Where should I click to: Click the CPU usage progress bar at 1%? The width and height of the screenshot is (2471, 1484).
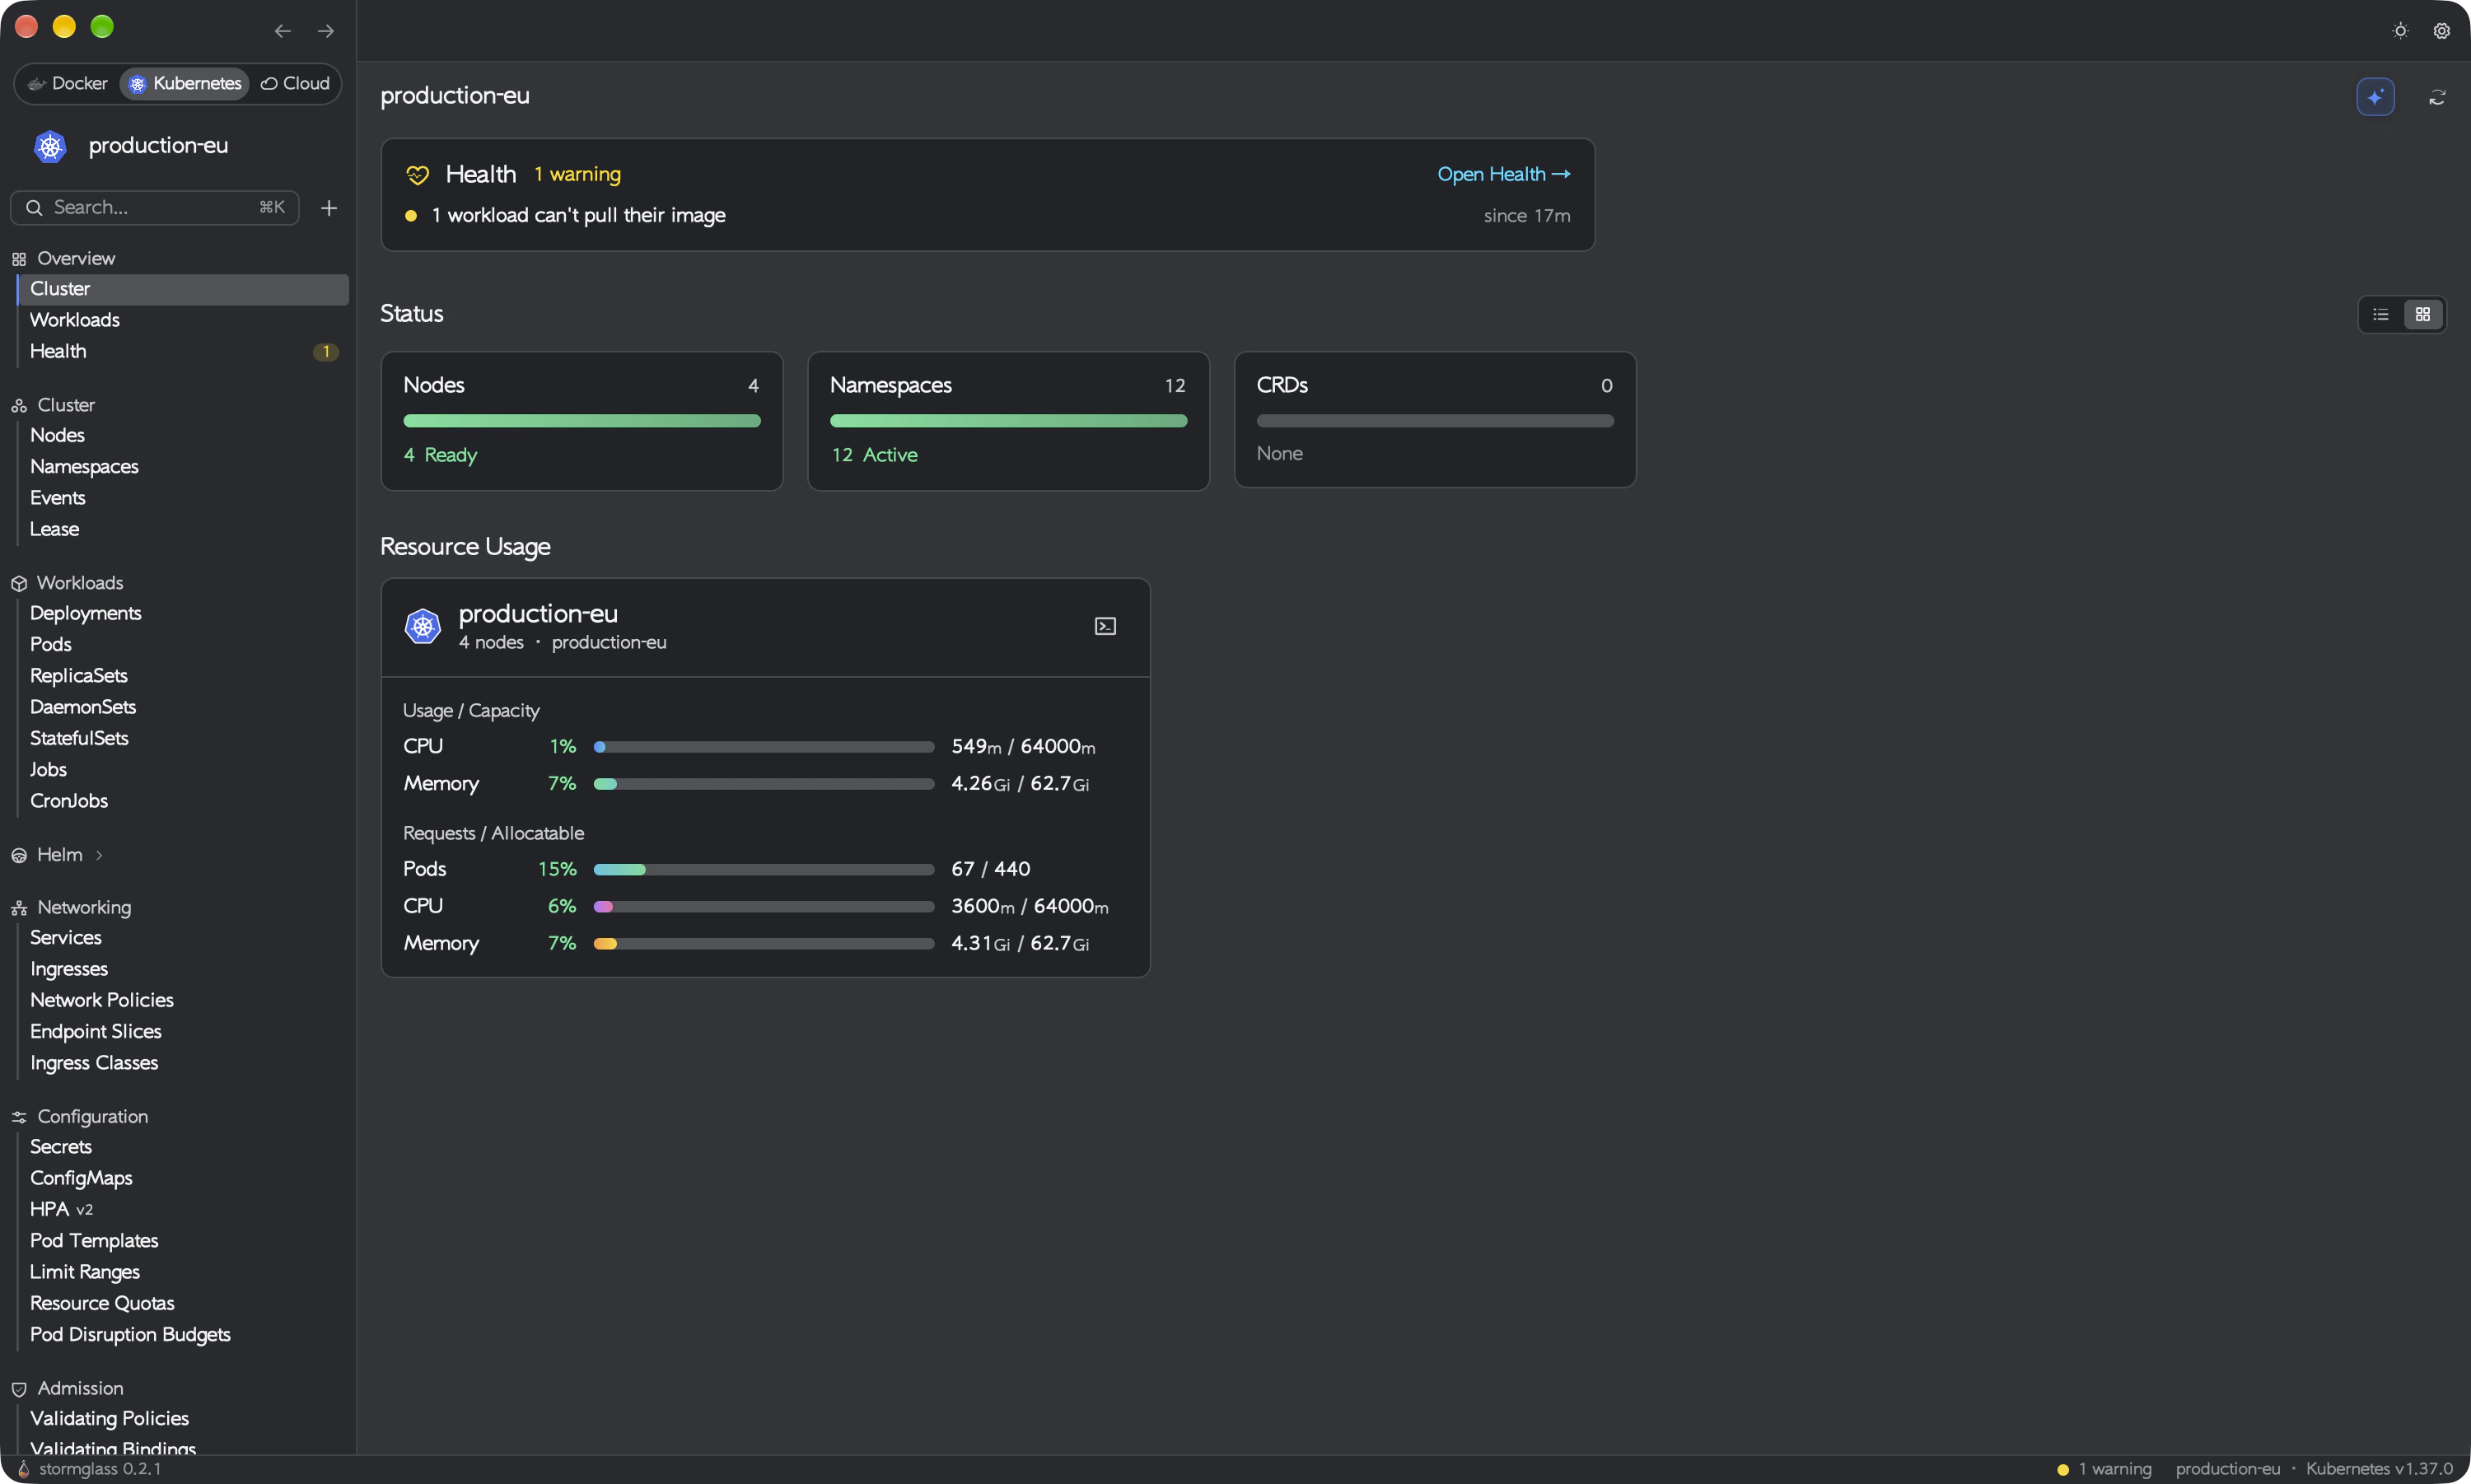(x=764, y=747)
